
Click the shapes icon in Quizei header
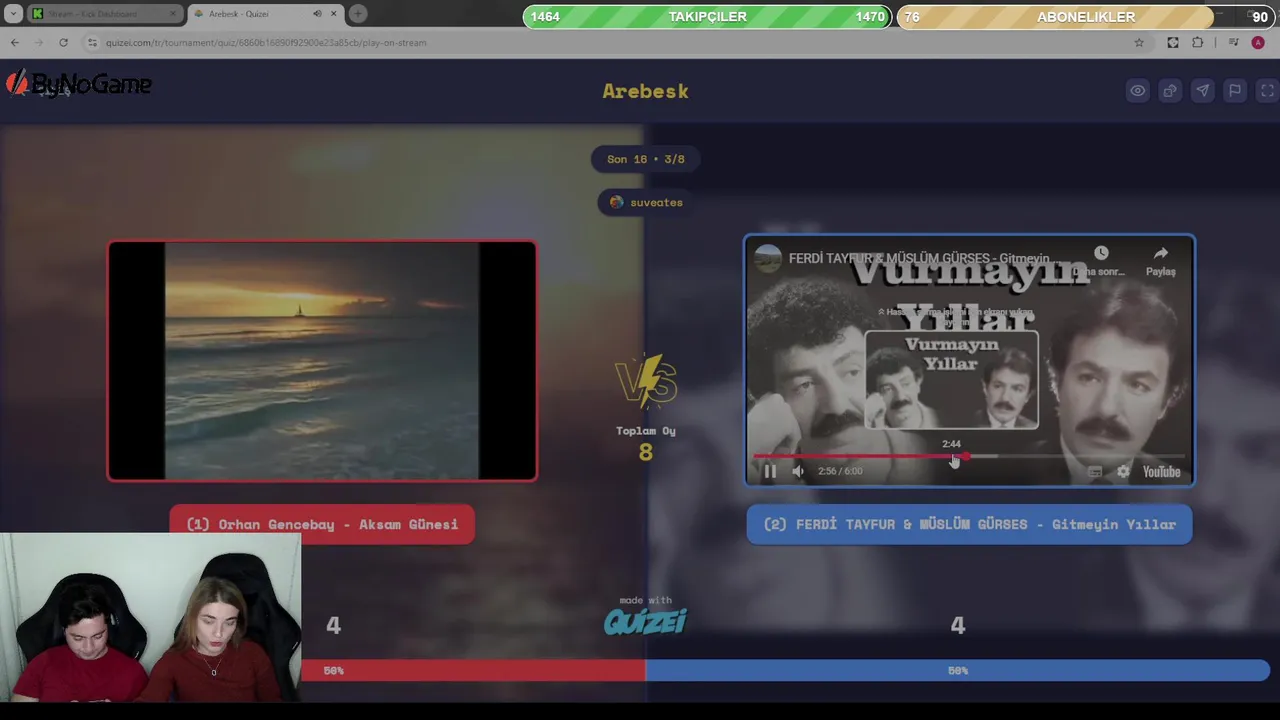(1170, 91)
